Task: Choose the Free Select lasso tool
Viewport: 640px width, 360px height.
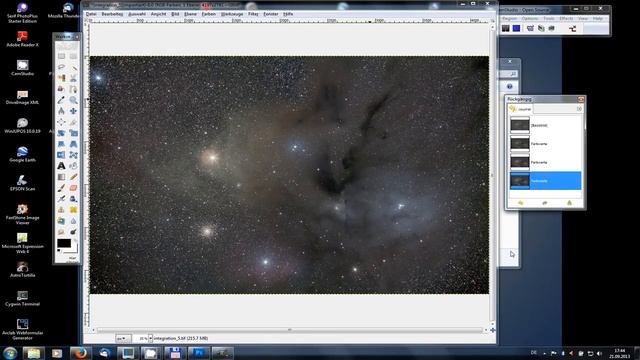Action: tap(61, 67)
